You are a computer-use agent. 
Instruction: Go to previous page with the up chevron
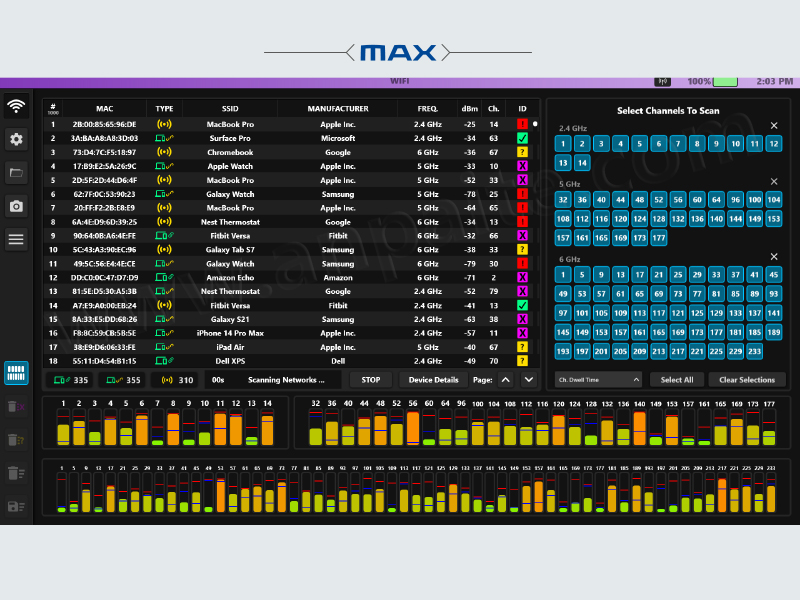(x=505, y=380)
